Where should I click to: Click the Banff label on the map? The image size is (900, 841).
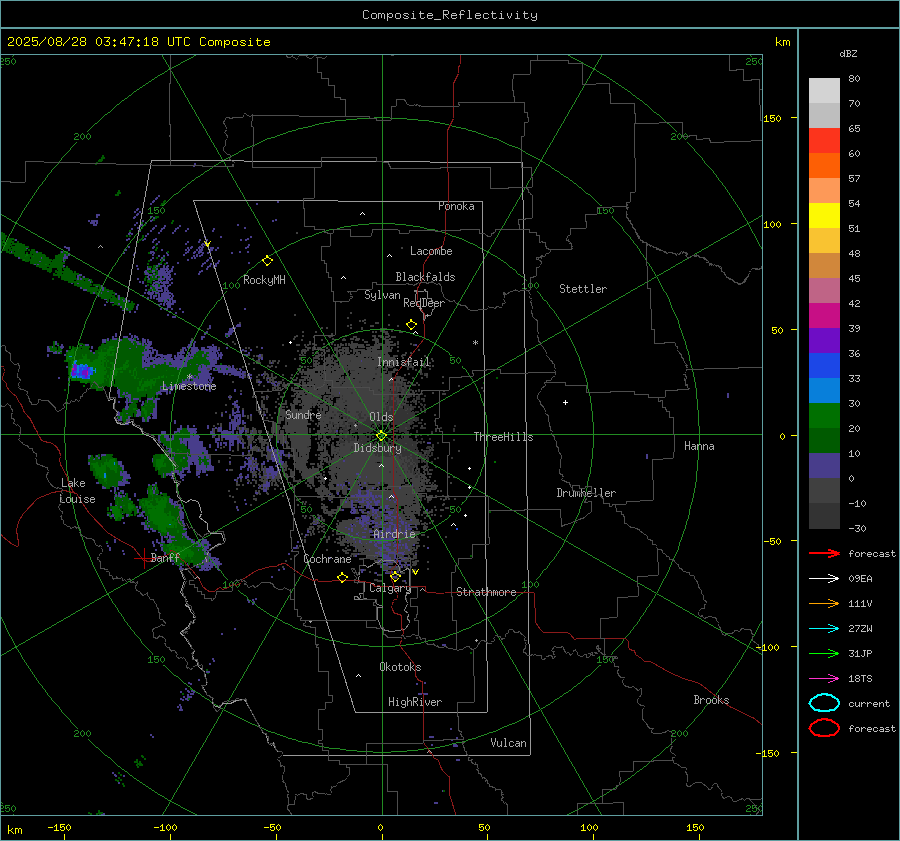(x=165, y=558)
